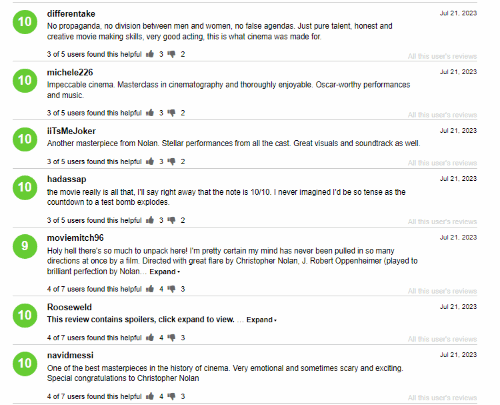Viewport: 500px width, 405px height.
Task: Thumbs down differentake's review
Action: 171,54
